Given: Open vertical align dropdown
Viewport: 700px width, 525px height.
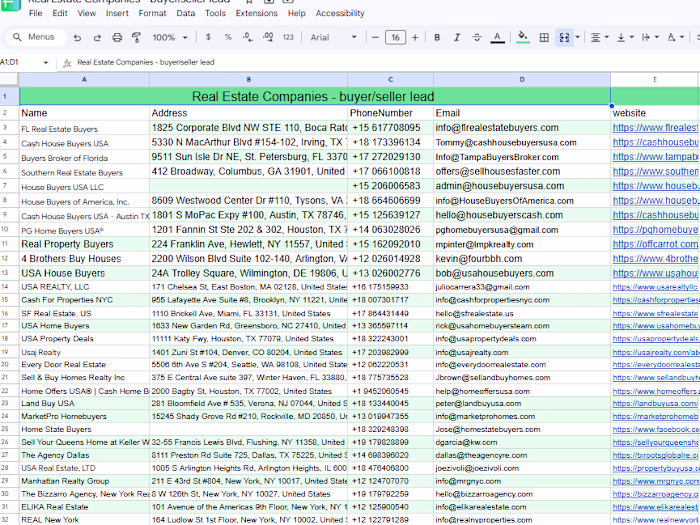Looking at the screenshot, I should coord(625,38).
